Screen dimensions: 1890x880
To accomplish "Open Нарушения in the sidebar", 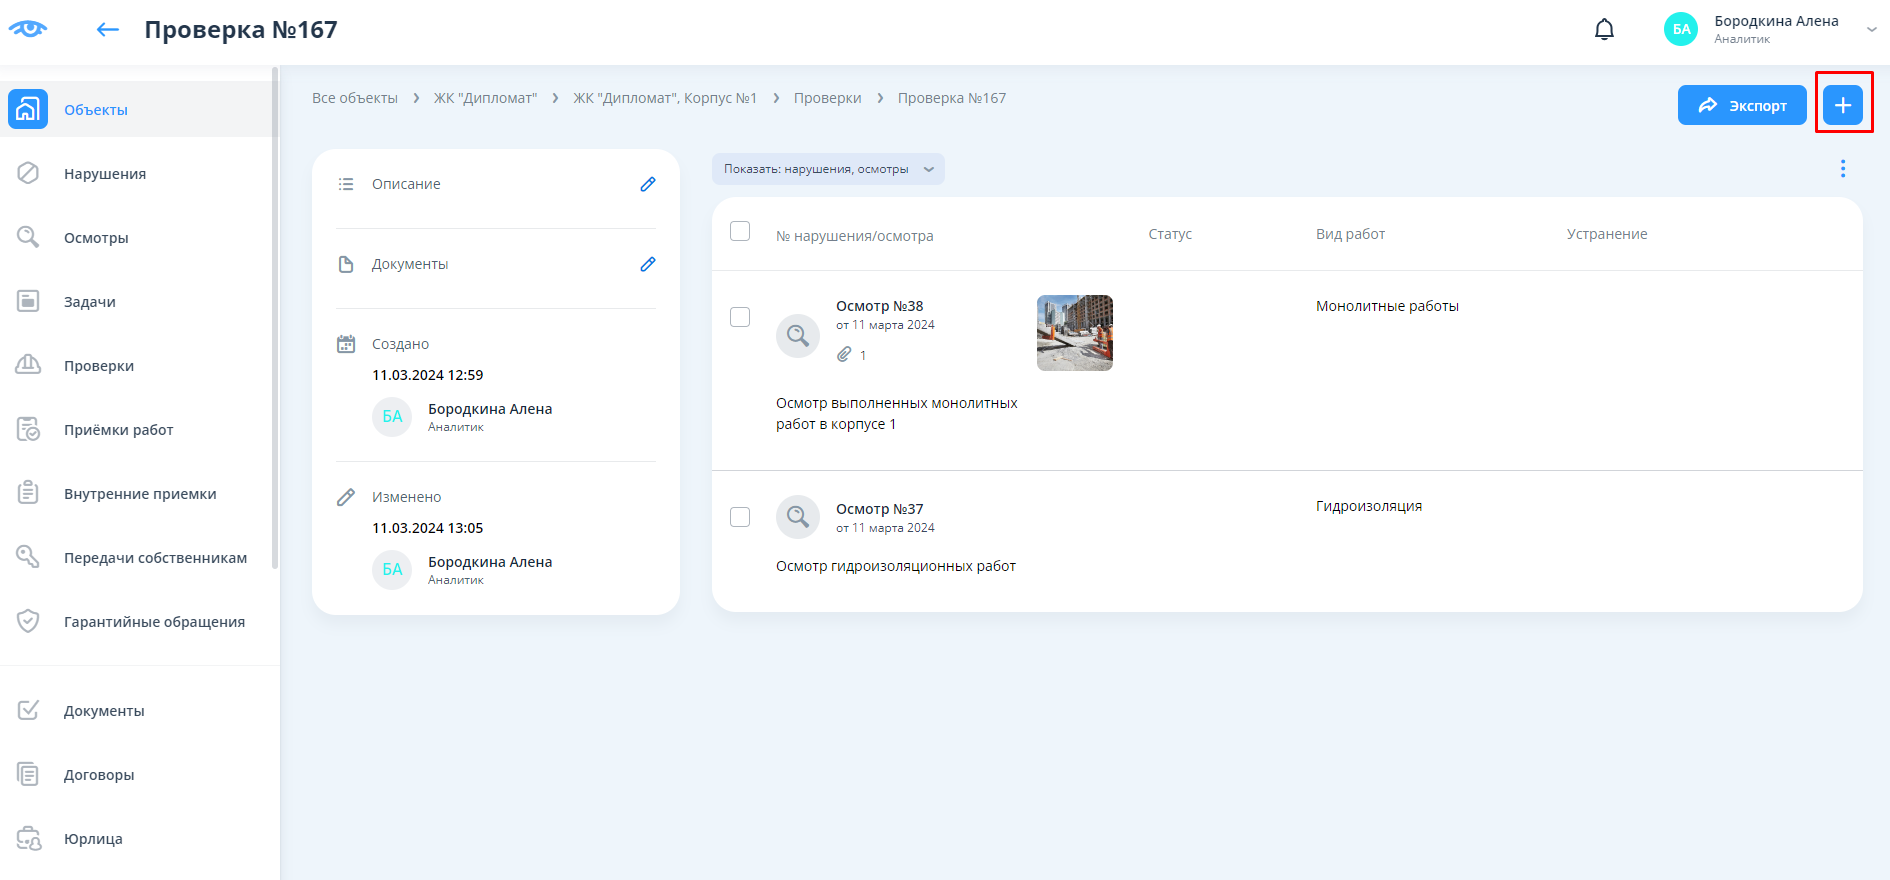I will (x=105, y=174).
